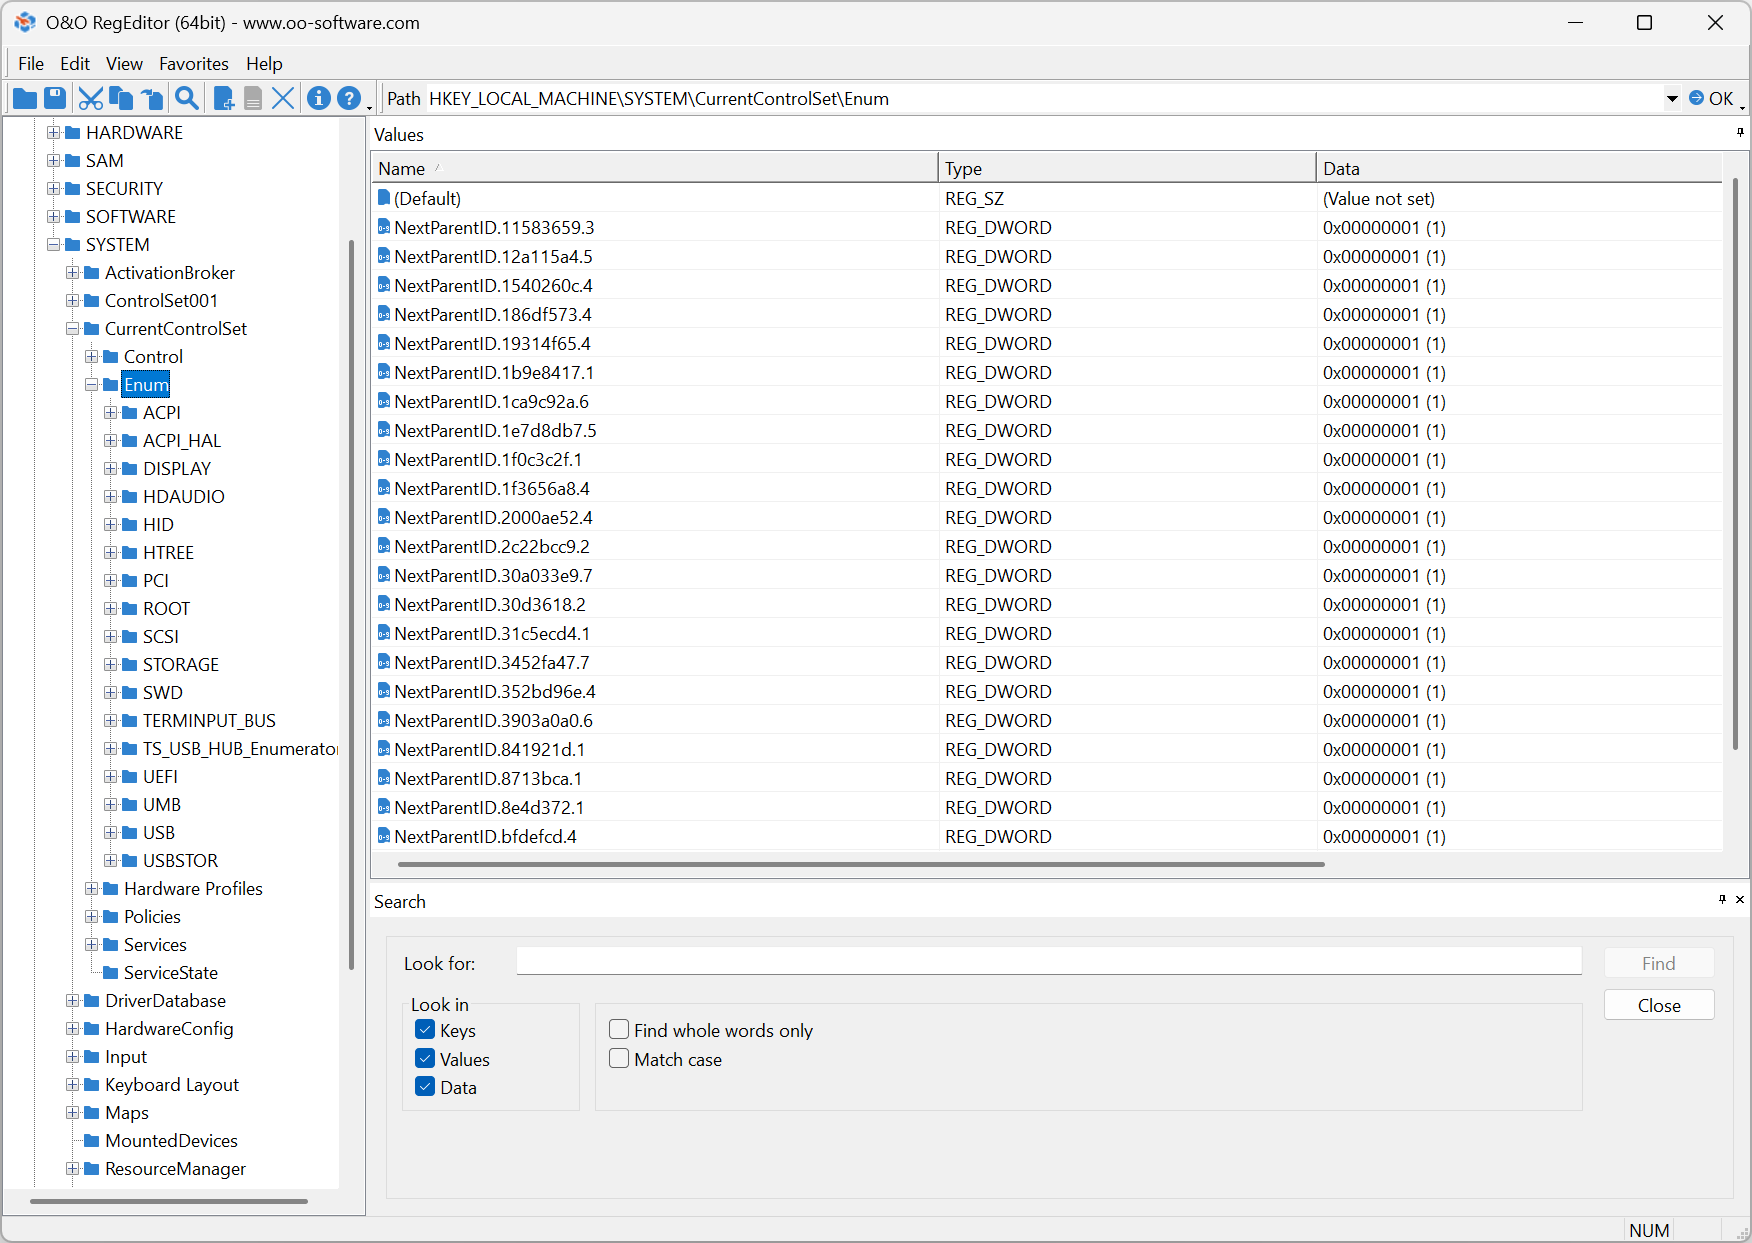Open the info icon in toolbar
This screenshot has height=1243, width=1752.
coord(318,98)
